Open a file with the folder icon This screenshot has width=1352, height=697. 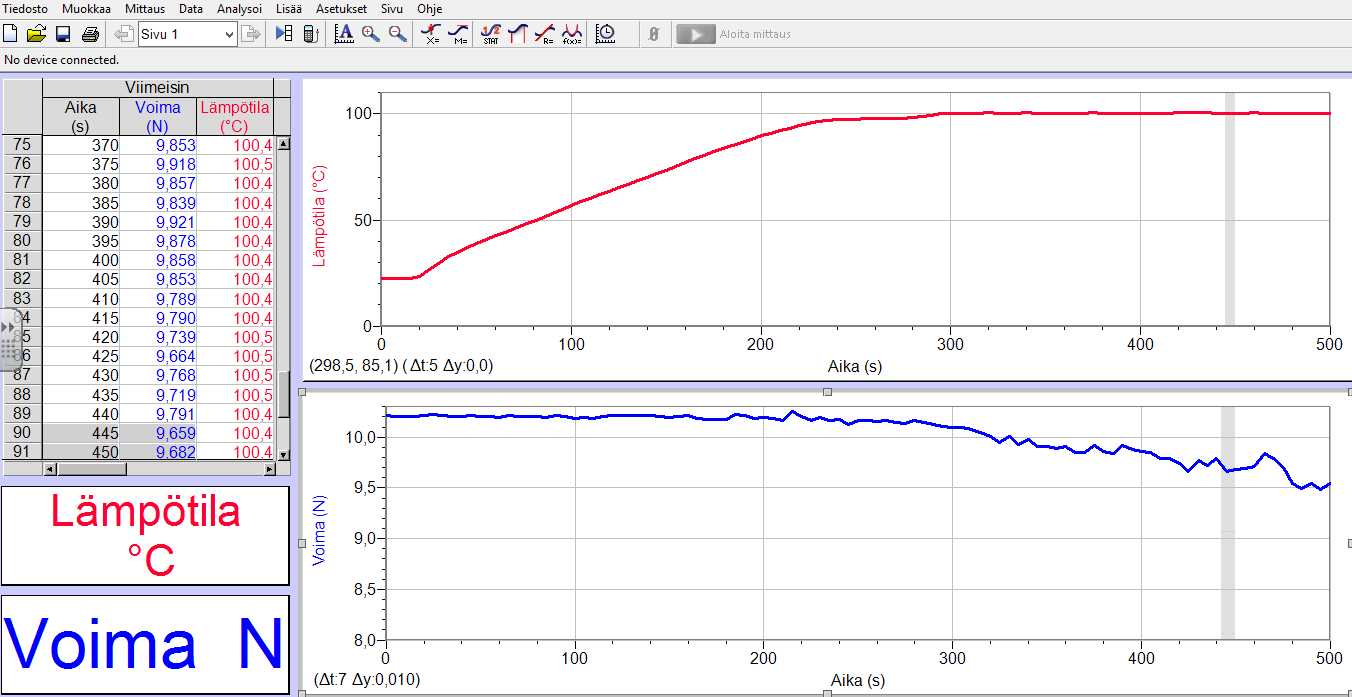click(x=36, y=34)
